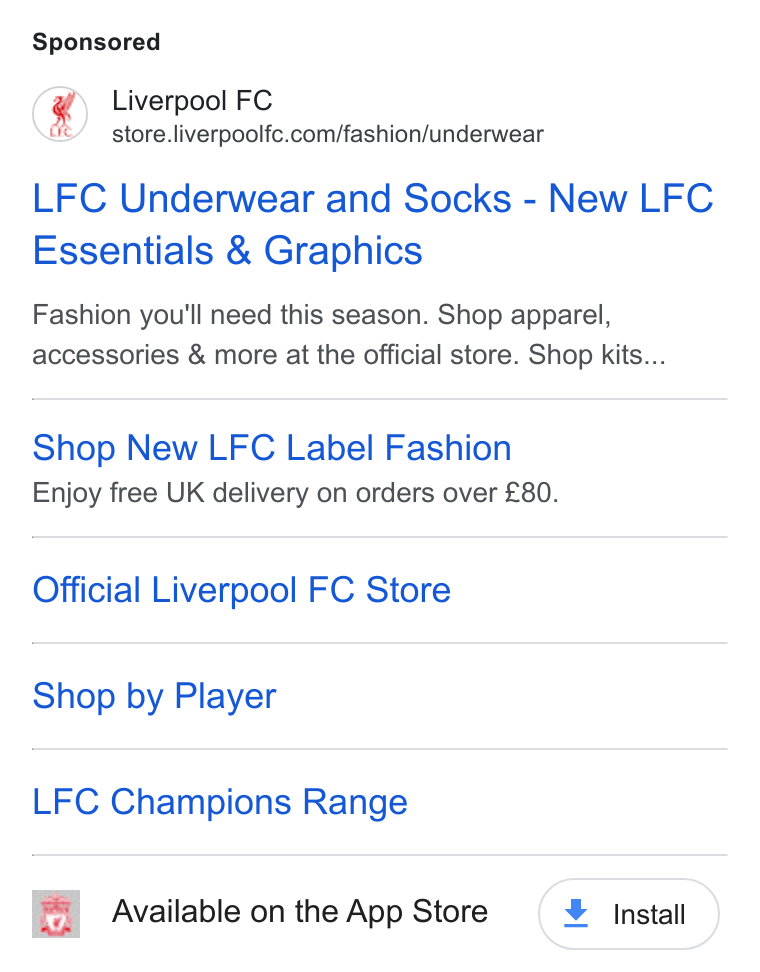The width and height of the screenshot is (760, 972).
Task: Click the Liverpool FC liver bird logo
Action: (60, 114)
